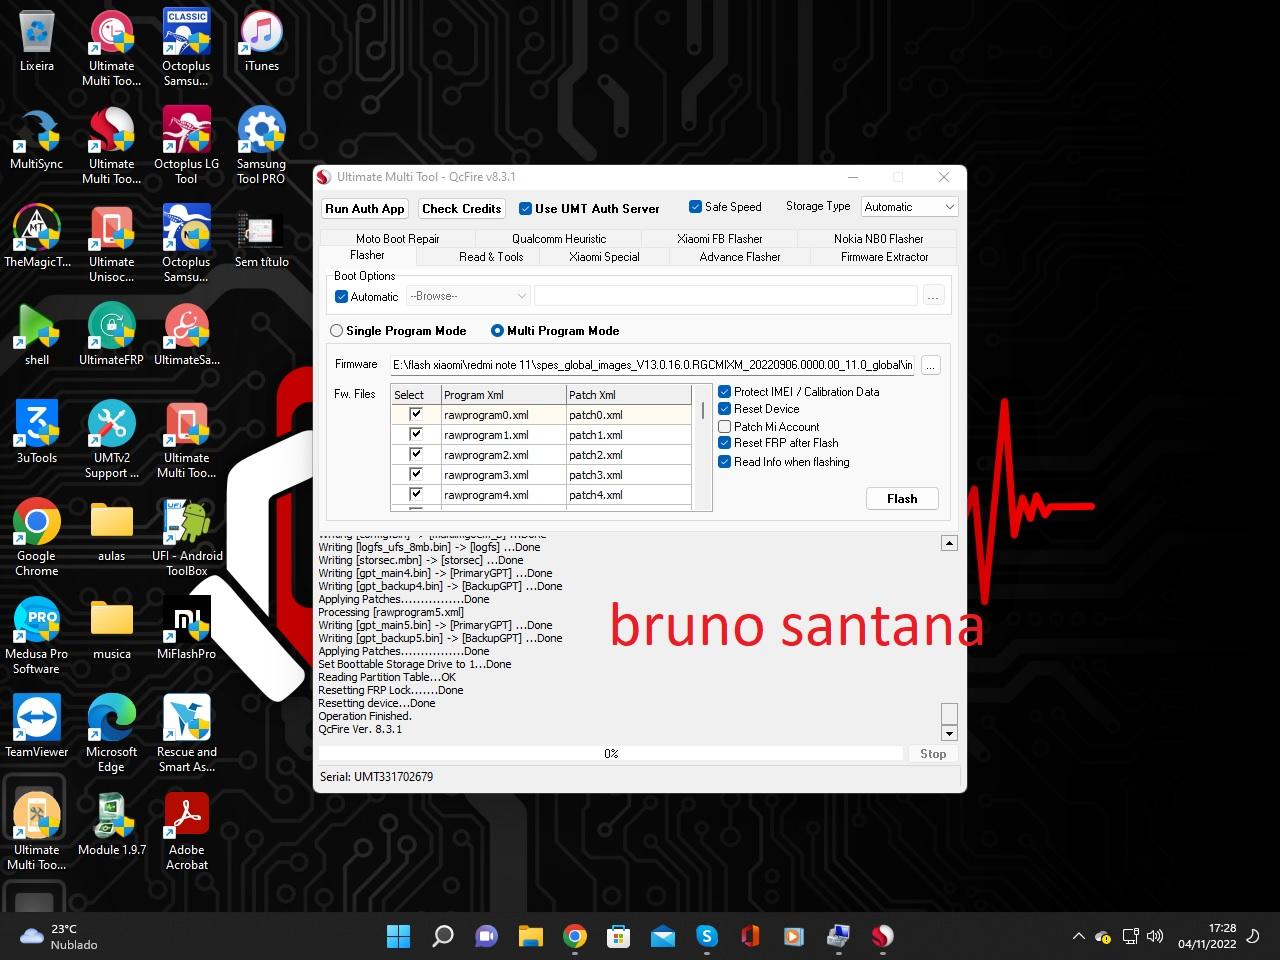Launch UltimateFRP from the desktop
Viewport: 1280px width, 960px height.
point(111,335)
